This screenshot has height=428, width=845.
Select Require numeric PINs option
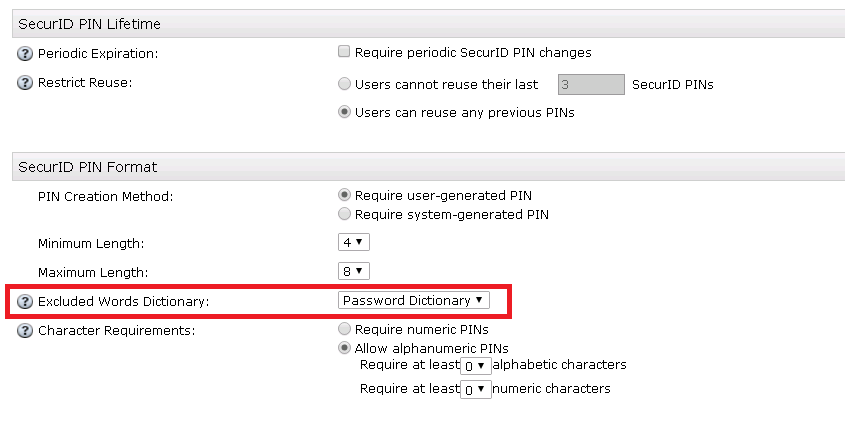345,329
